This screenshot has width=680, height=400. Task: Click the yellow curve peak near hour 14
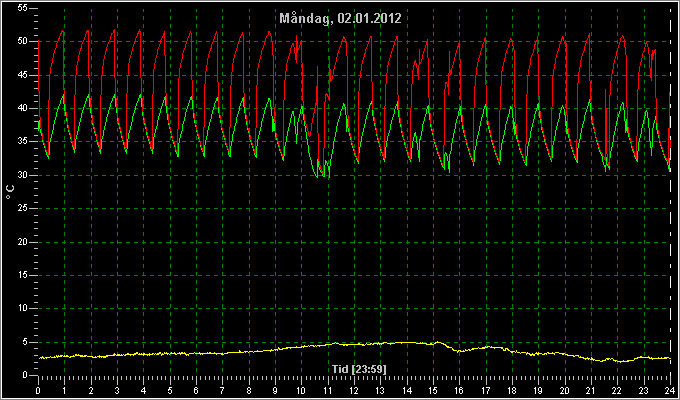point(408,342)
